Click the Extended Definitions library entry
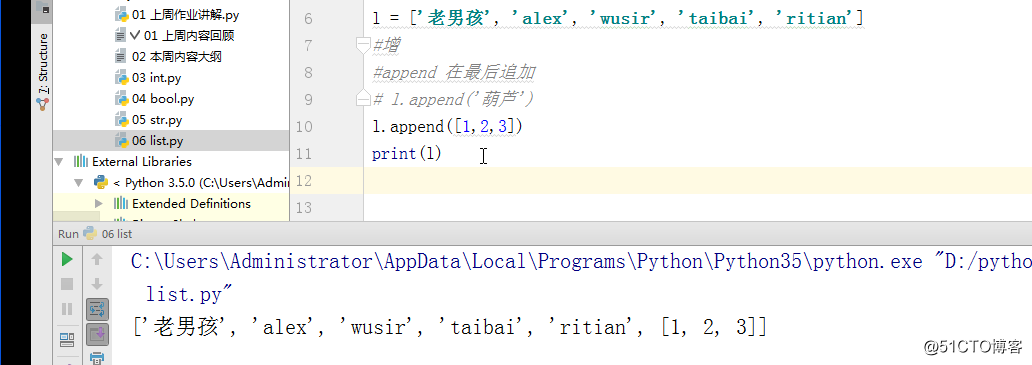1032x365 pixels. point(192,204)
